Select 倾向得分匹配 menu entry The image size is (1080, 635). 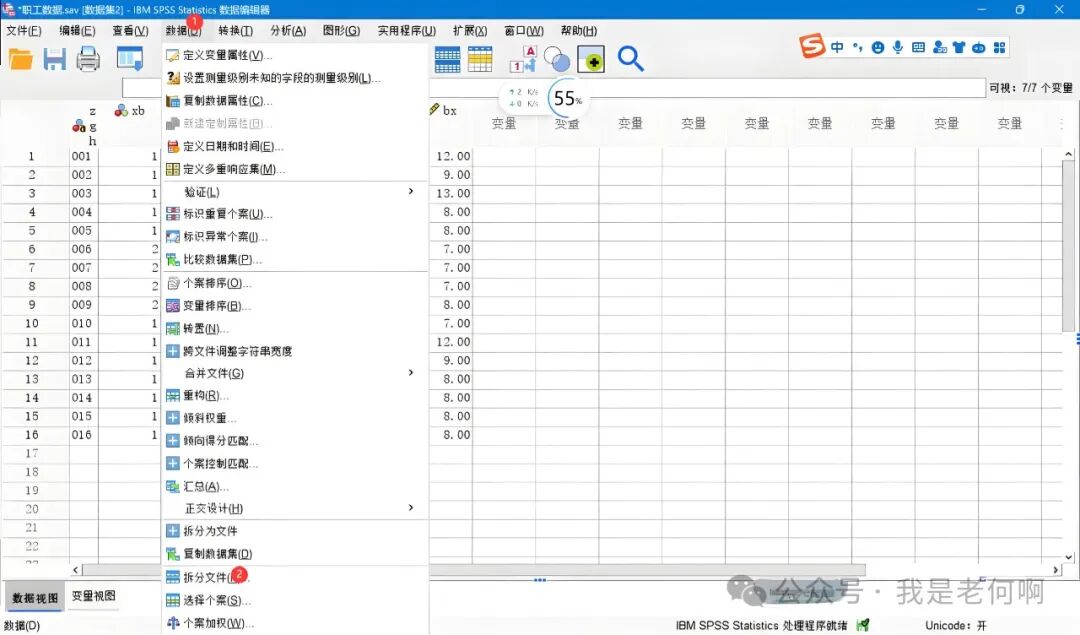pos(295,441)
